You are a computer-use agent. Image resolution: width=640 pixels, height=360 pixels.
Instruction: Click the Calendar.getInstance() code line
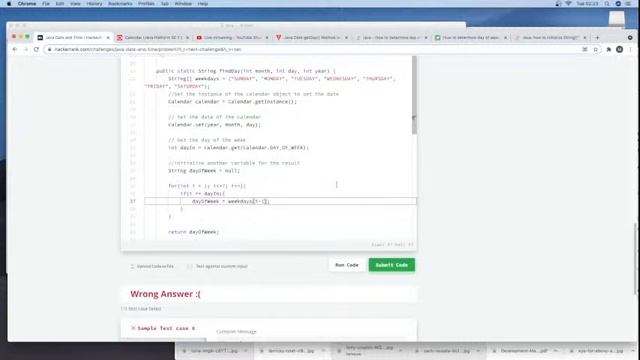pyautogui.click(x=232, y=102)
